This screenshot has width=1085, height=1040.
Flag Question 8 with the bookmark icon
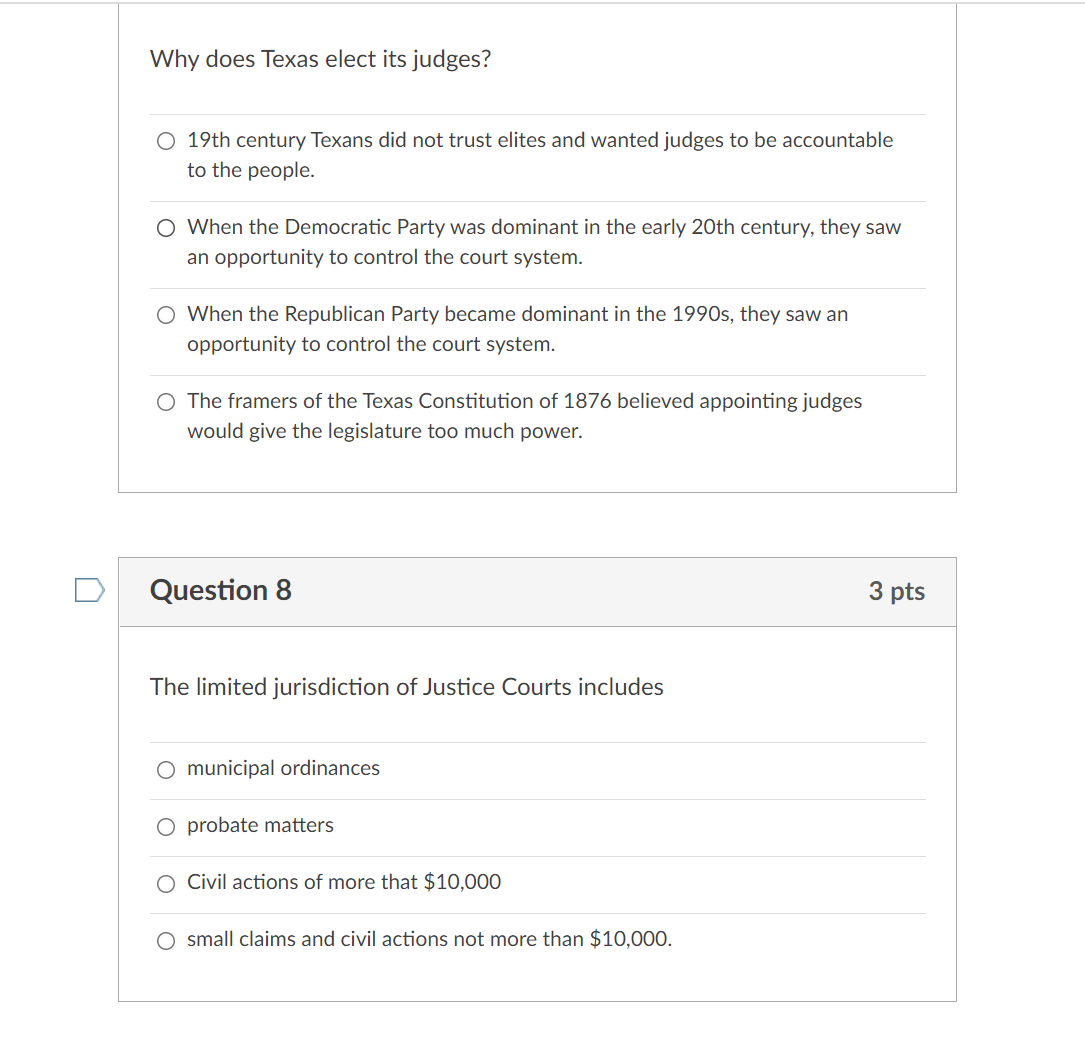[x=90, y=590]
